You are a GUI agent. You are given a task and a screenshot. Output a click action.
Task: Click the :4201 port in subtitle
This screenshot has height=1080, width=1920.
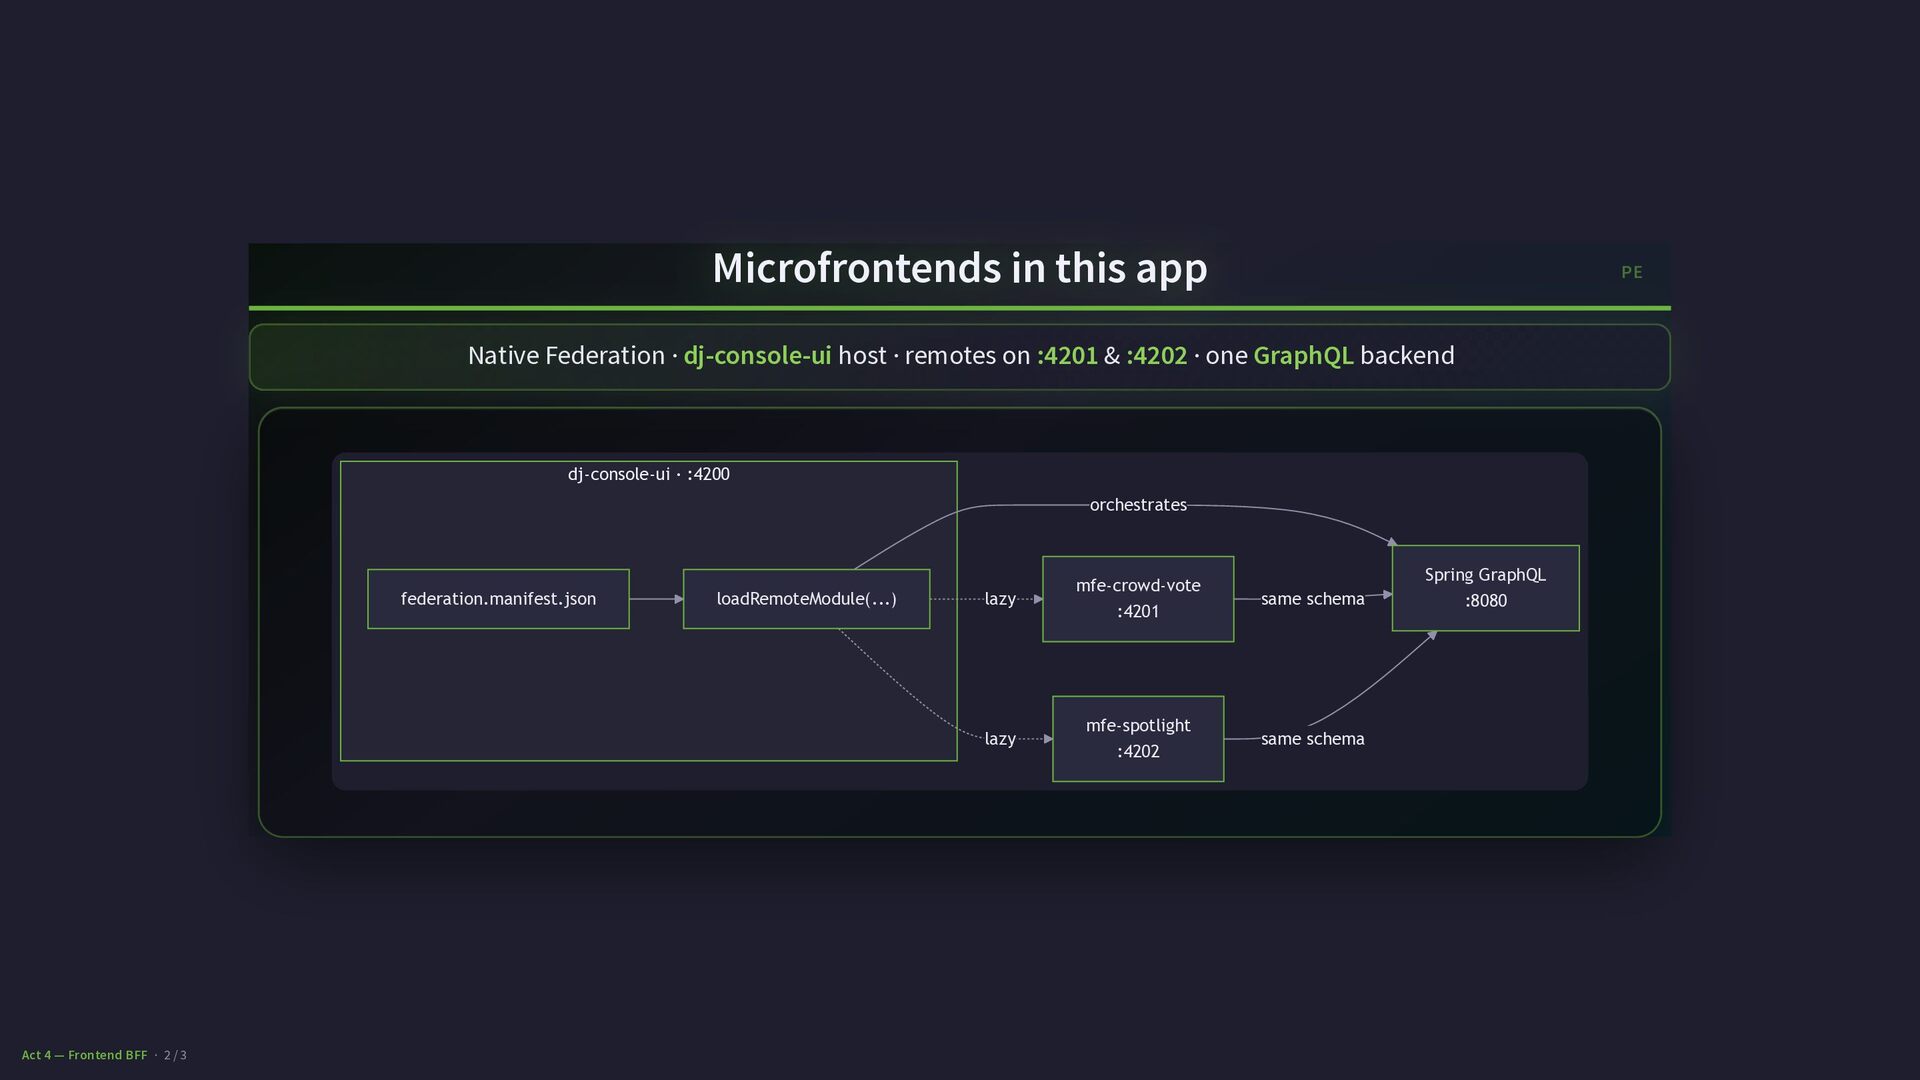[x=1067, y=356]
